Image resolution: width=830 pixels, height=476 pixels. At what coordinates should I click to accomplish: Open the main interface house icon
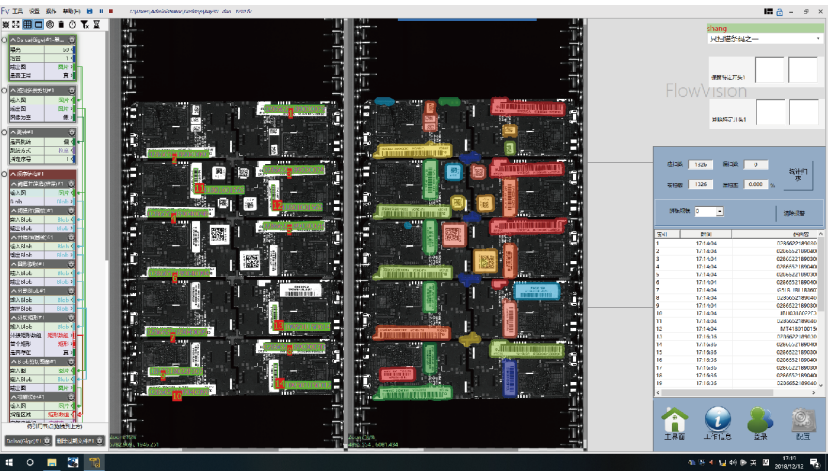[x=675, y=420]
